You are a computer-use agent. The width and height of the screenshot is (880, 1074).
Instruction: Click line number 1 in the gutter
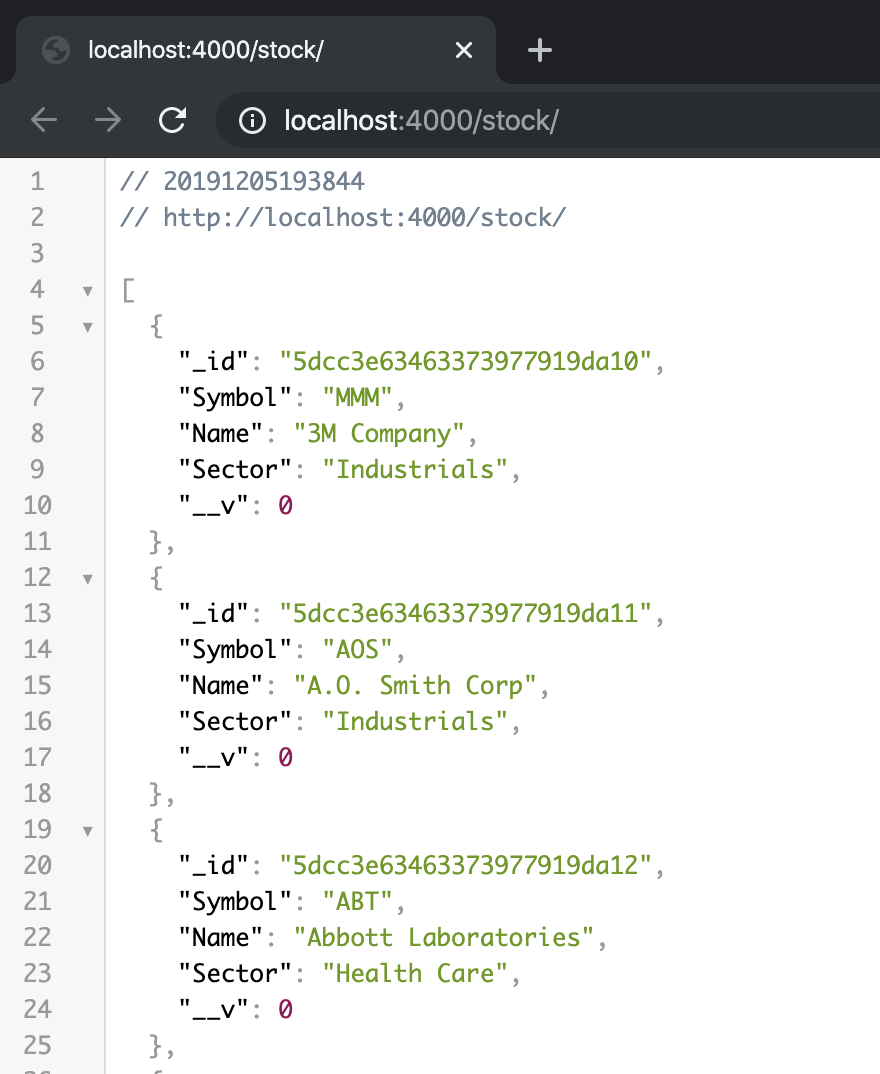(x=37, y=182)
